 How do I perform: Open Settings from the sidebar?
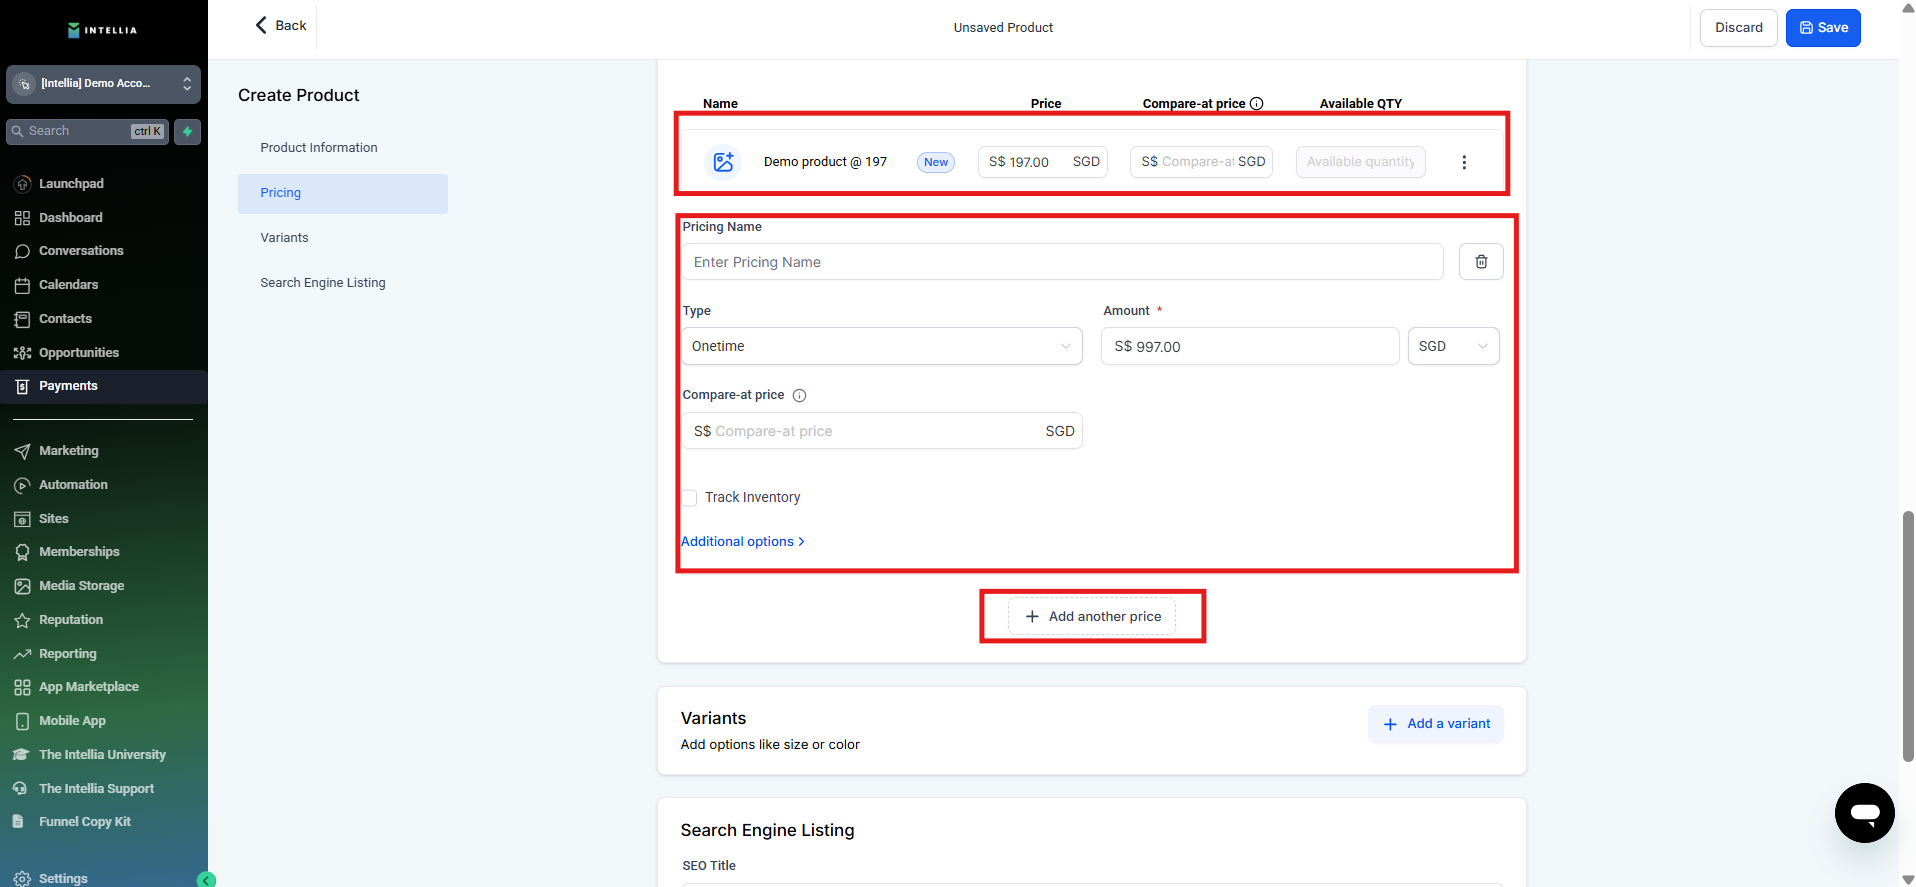[x=62, y=878]
